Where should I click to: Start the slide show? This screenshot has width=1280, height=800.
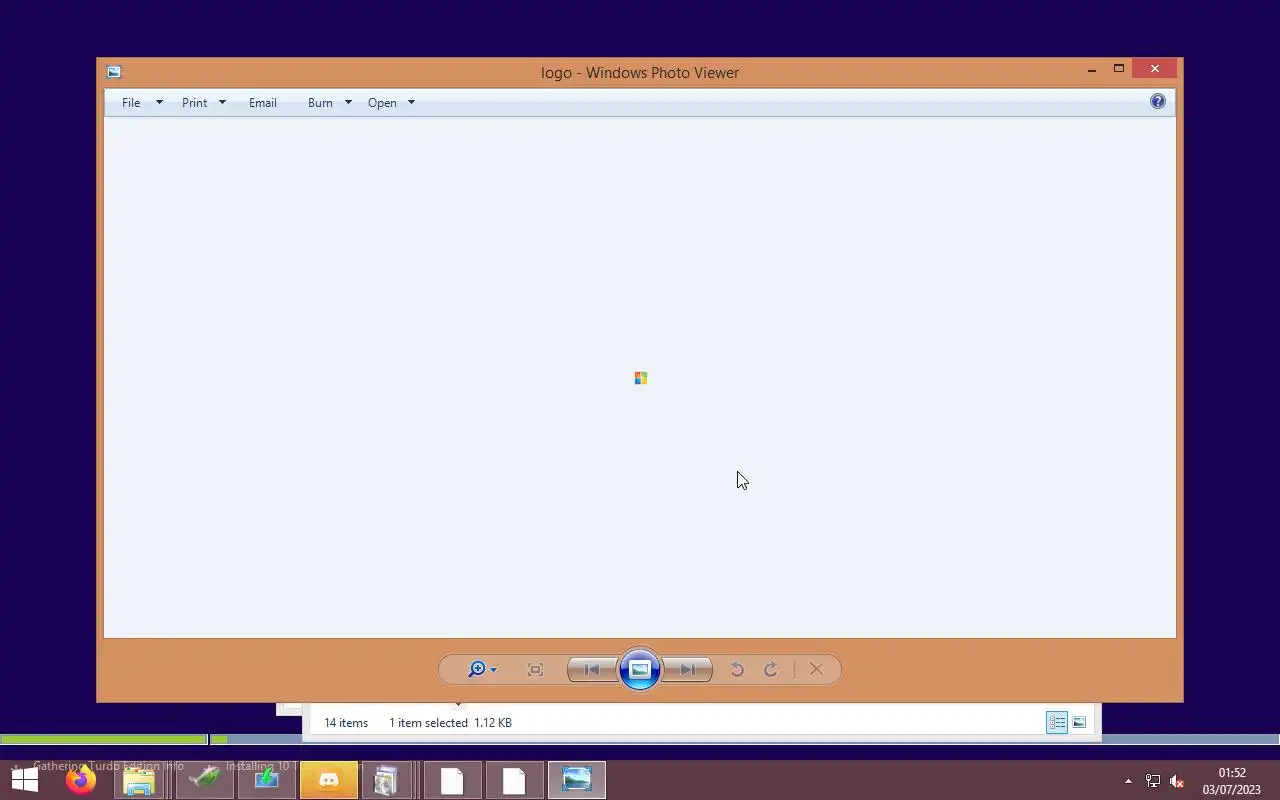(640, 669)
